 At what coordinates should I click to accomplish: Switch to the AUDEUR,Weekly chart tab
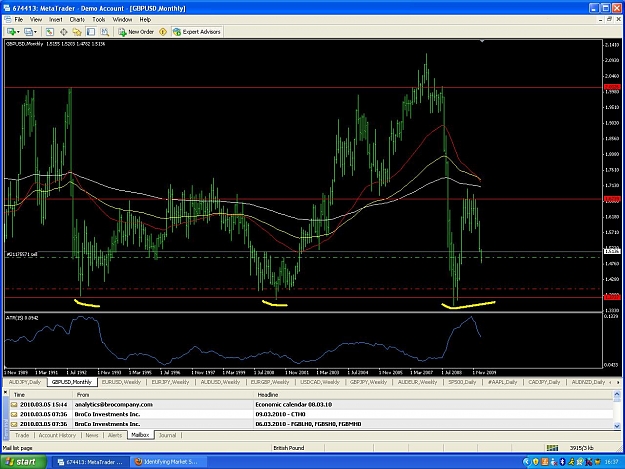click(417, 382)
